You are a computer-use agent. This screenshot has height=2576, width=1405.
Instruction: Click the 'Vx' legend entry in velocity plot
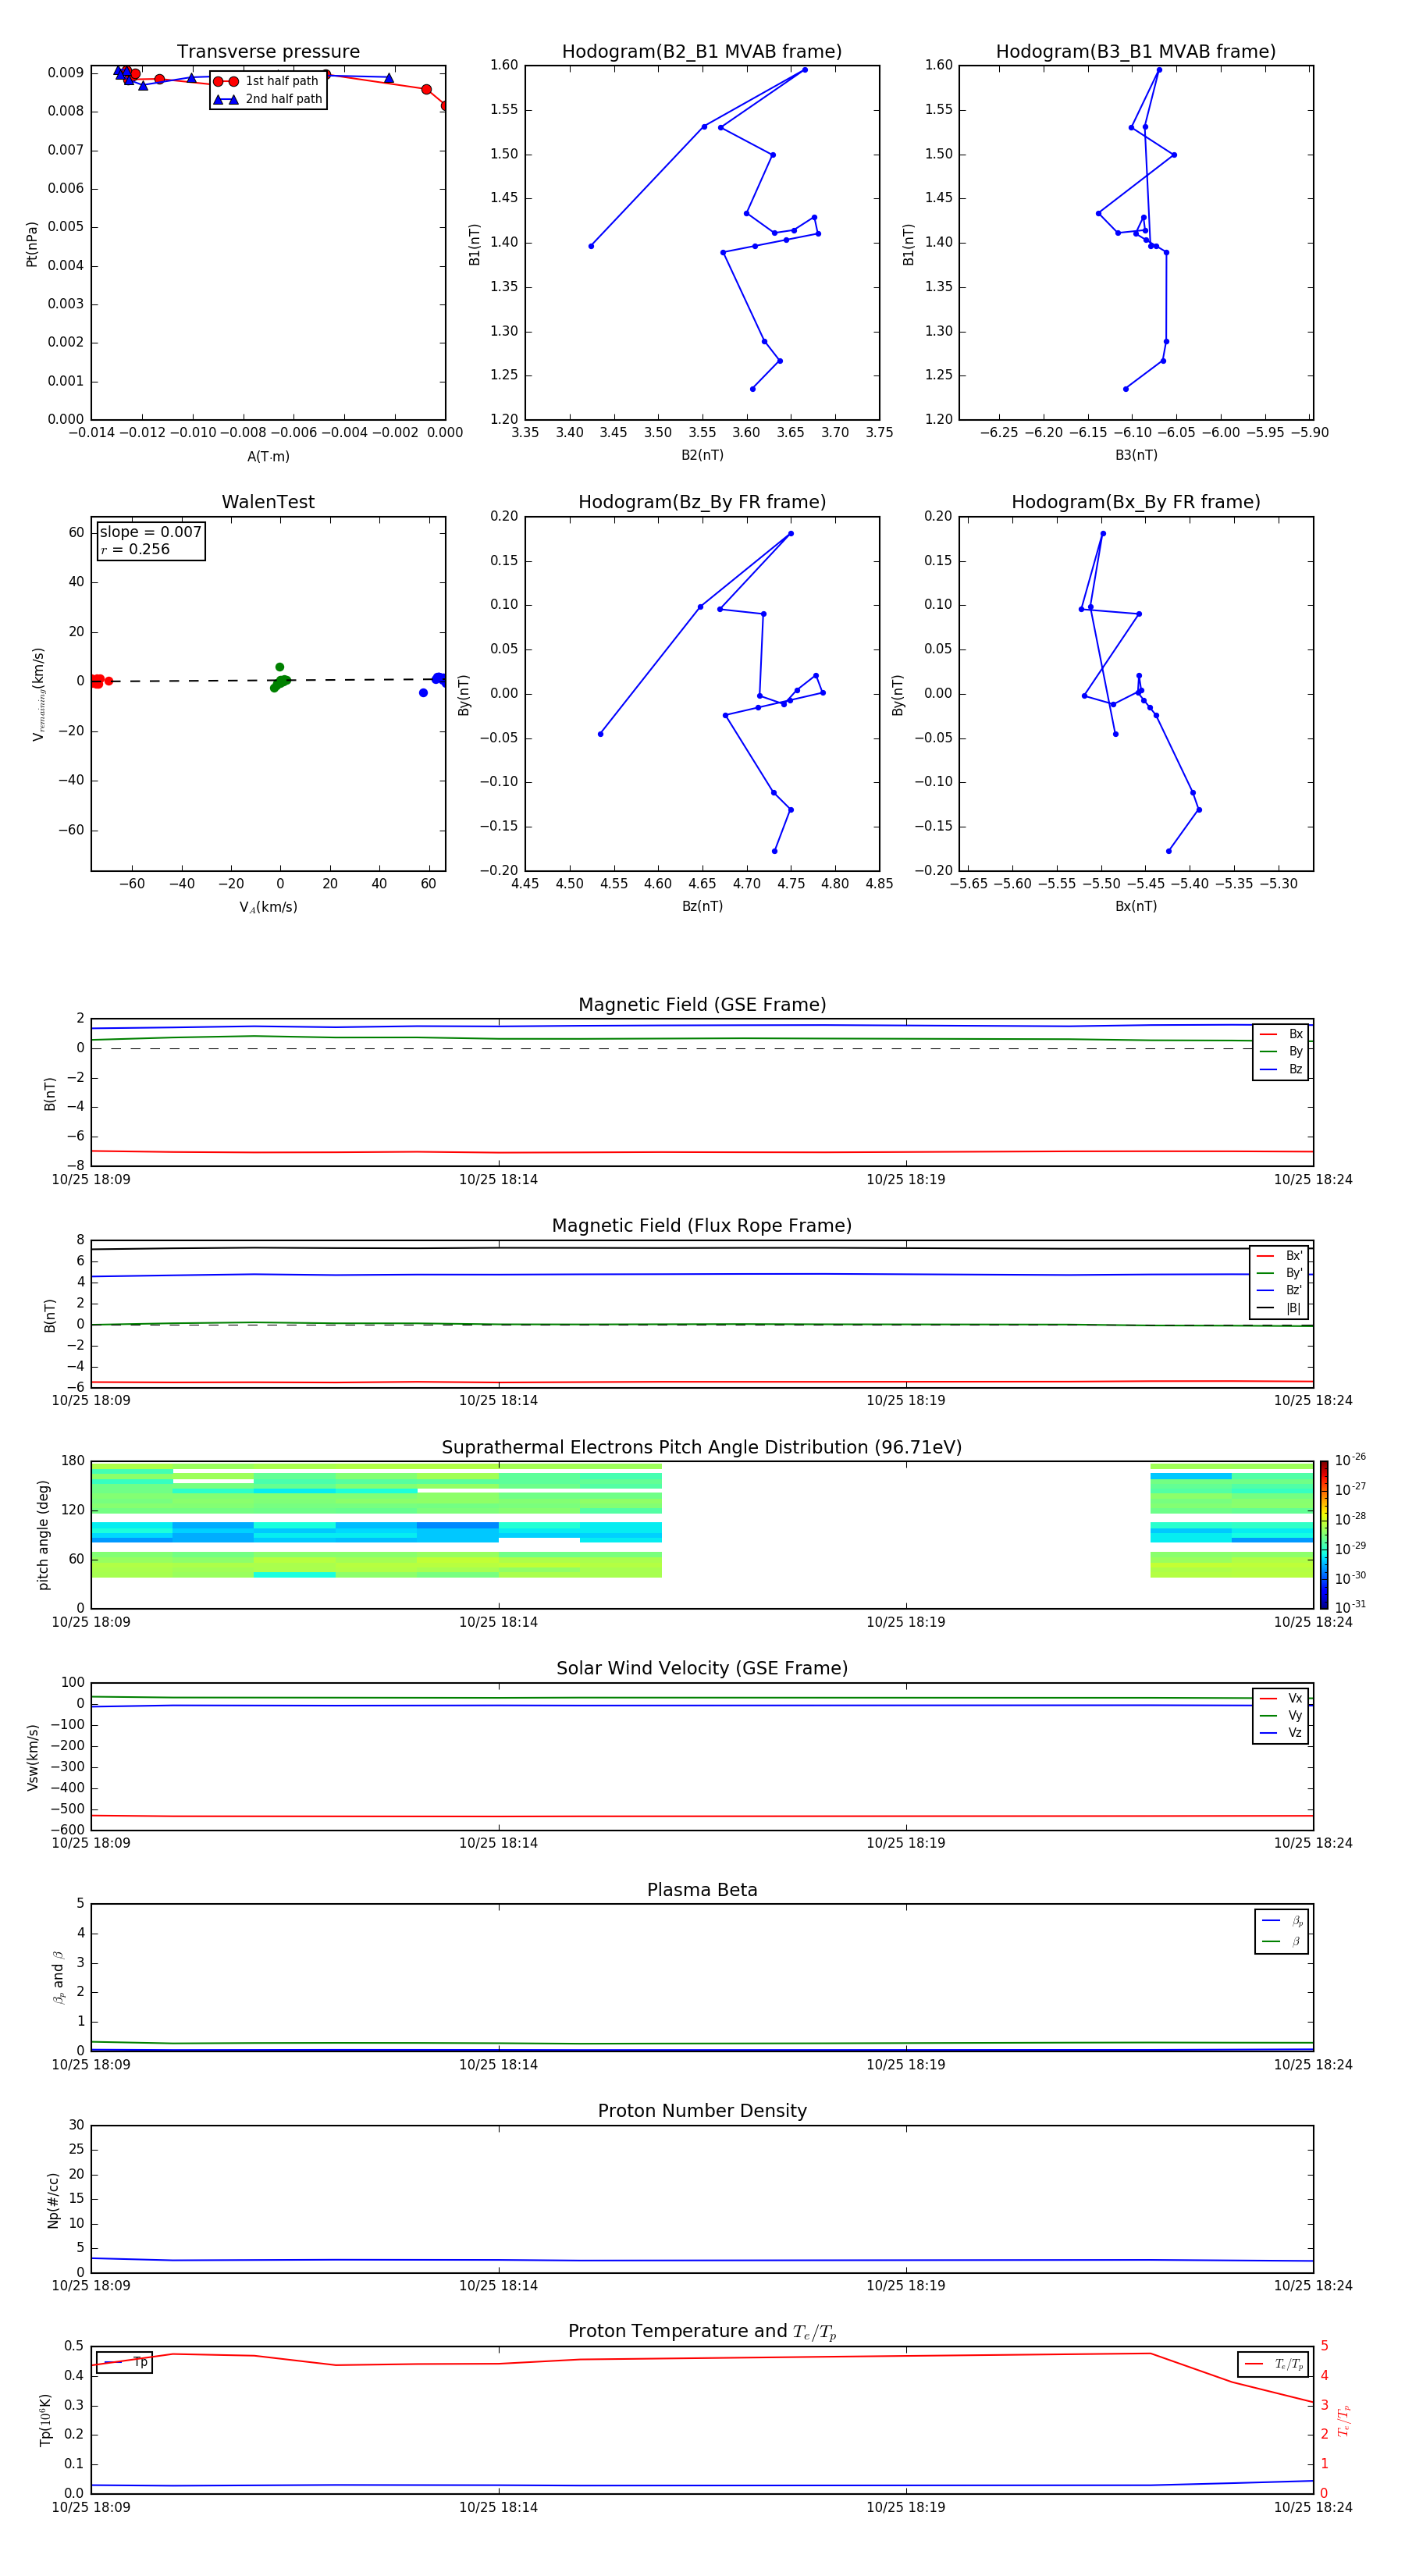(x=1281, y=1698)
